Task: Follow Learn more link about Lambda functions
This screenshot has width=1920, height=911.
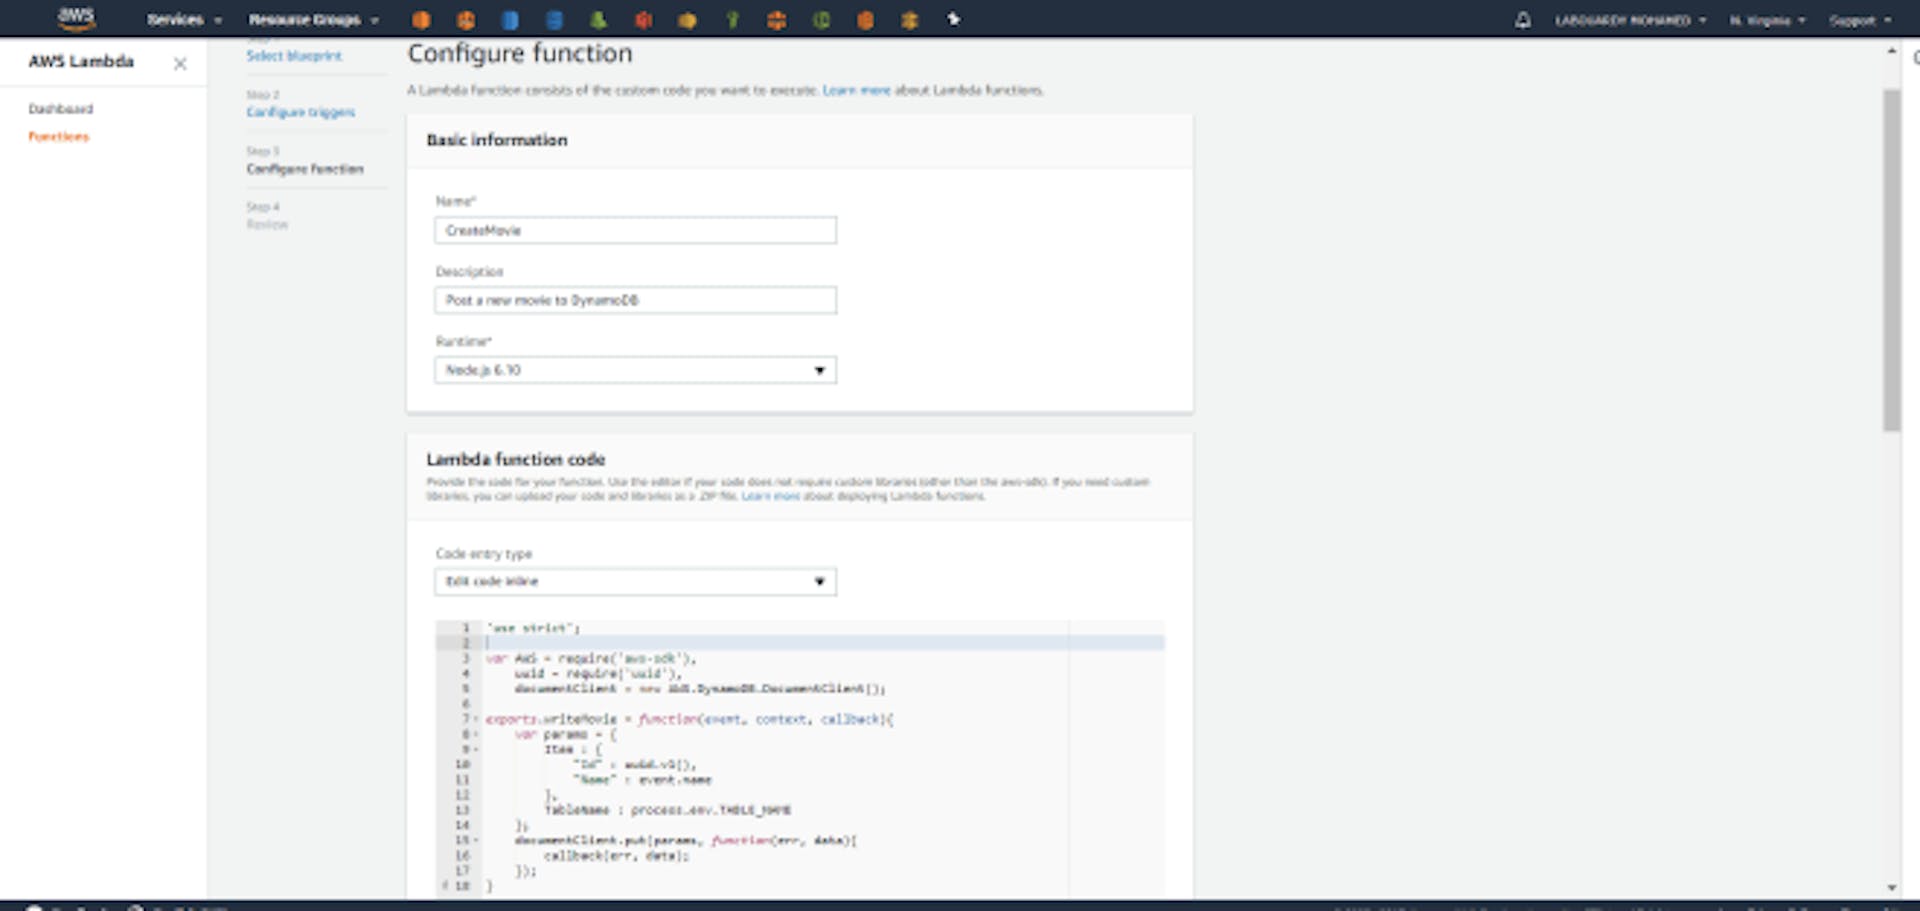Action: (x=856, y=90)
